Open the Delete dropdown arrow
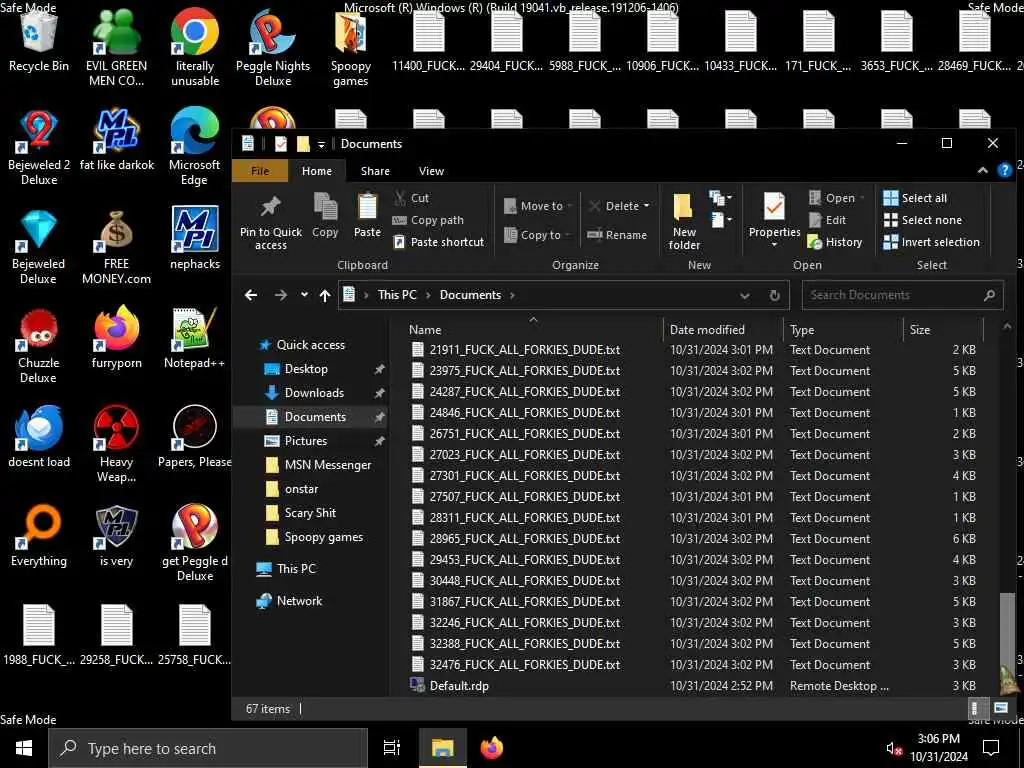The width and height of the screenshot is (1024, 768). pyautogui.click(x=647, y=206)
